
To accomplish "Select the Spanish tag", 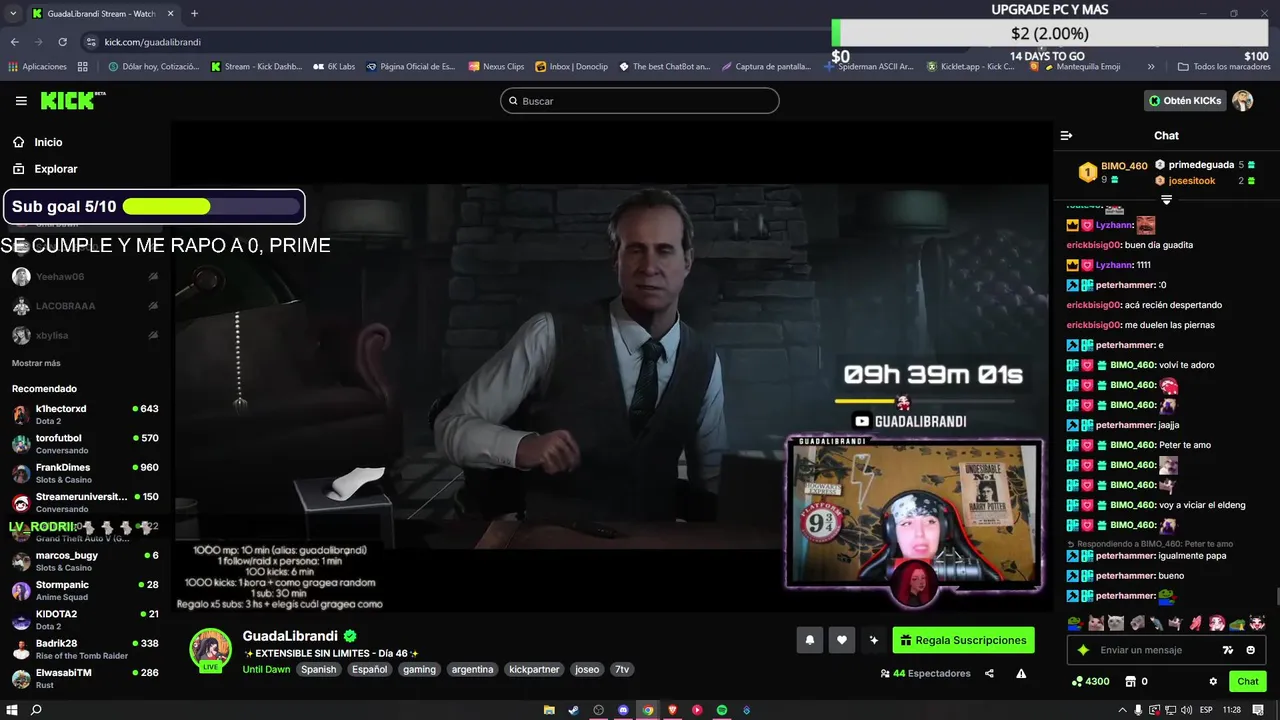I will coord(319,669).
